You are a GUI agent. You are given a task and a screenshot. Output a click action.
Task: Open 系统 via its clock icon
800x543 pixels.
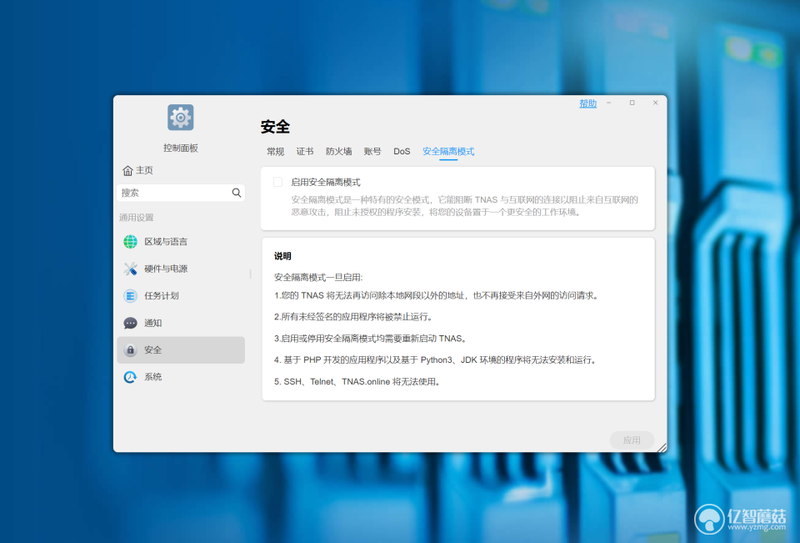point(131,377)
